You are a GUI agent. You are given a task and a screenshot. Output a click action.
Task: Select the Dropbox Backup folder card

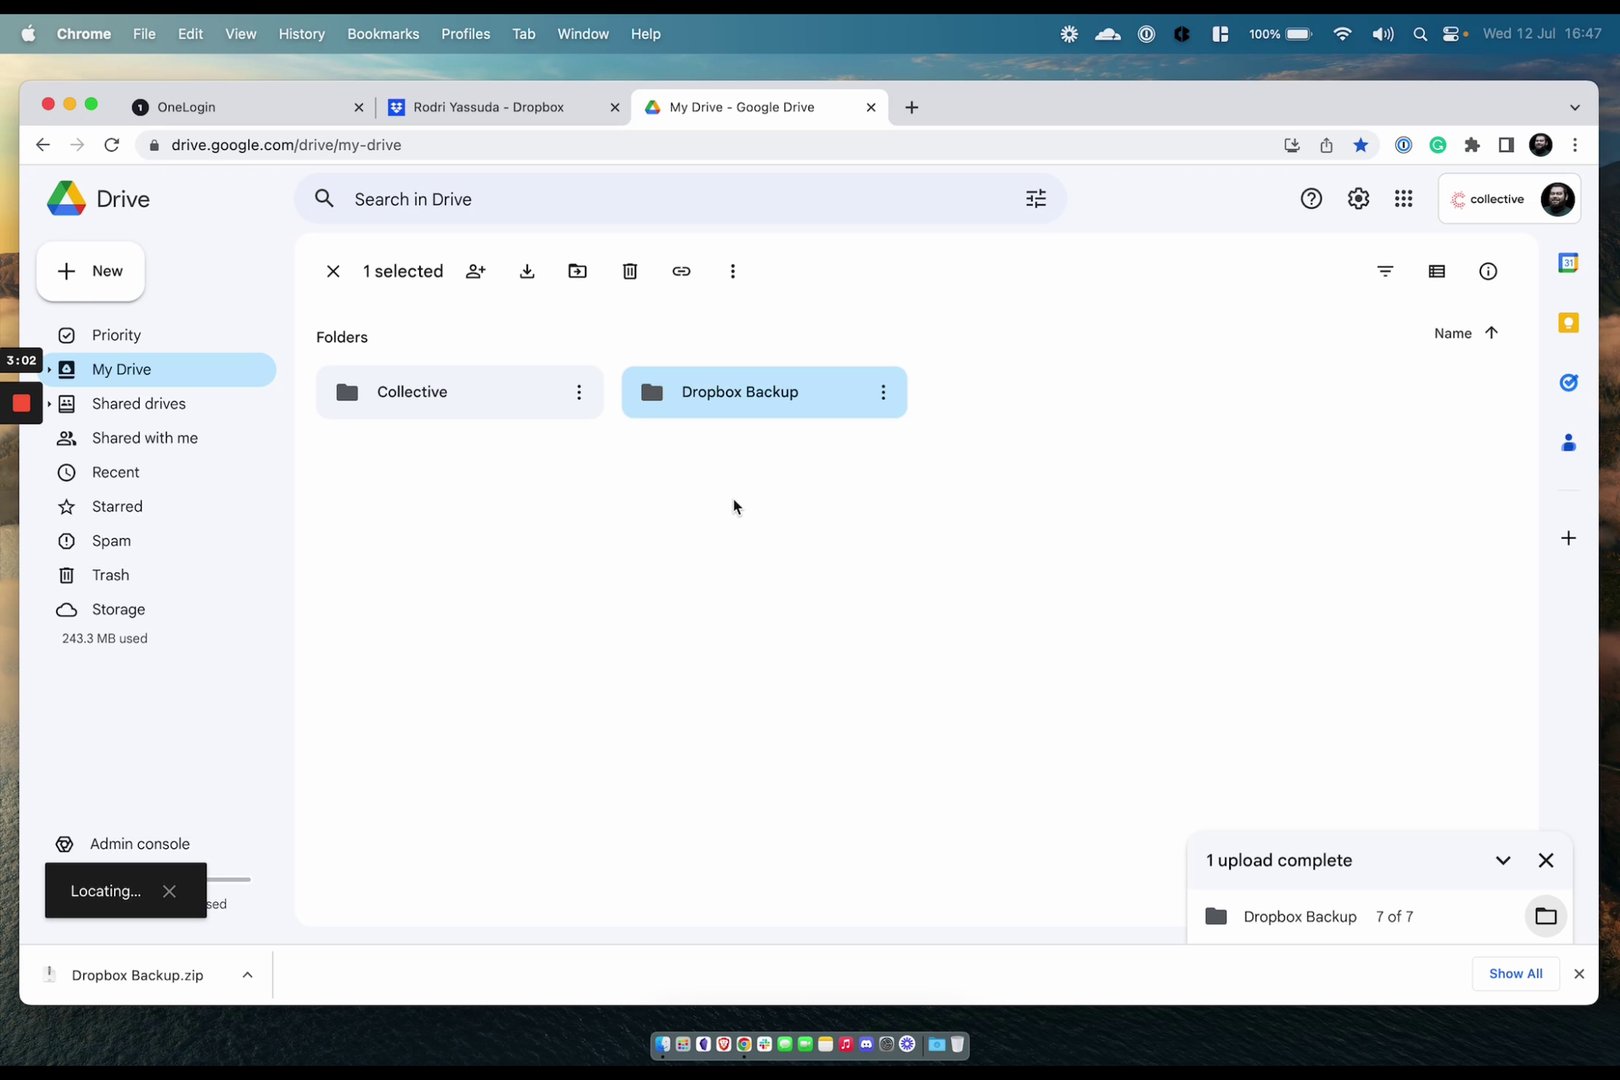coord(764,392)
